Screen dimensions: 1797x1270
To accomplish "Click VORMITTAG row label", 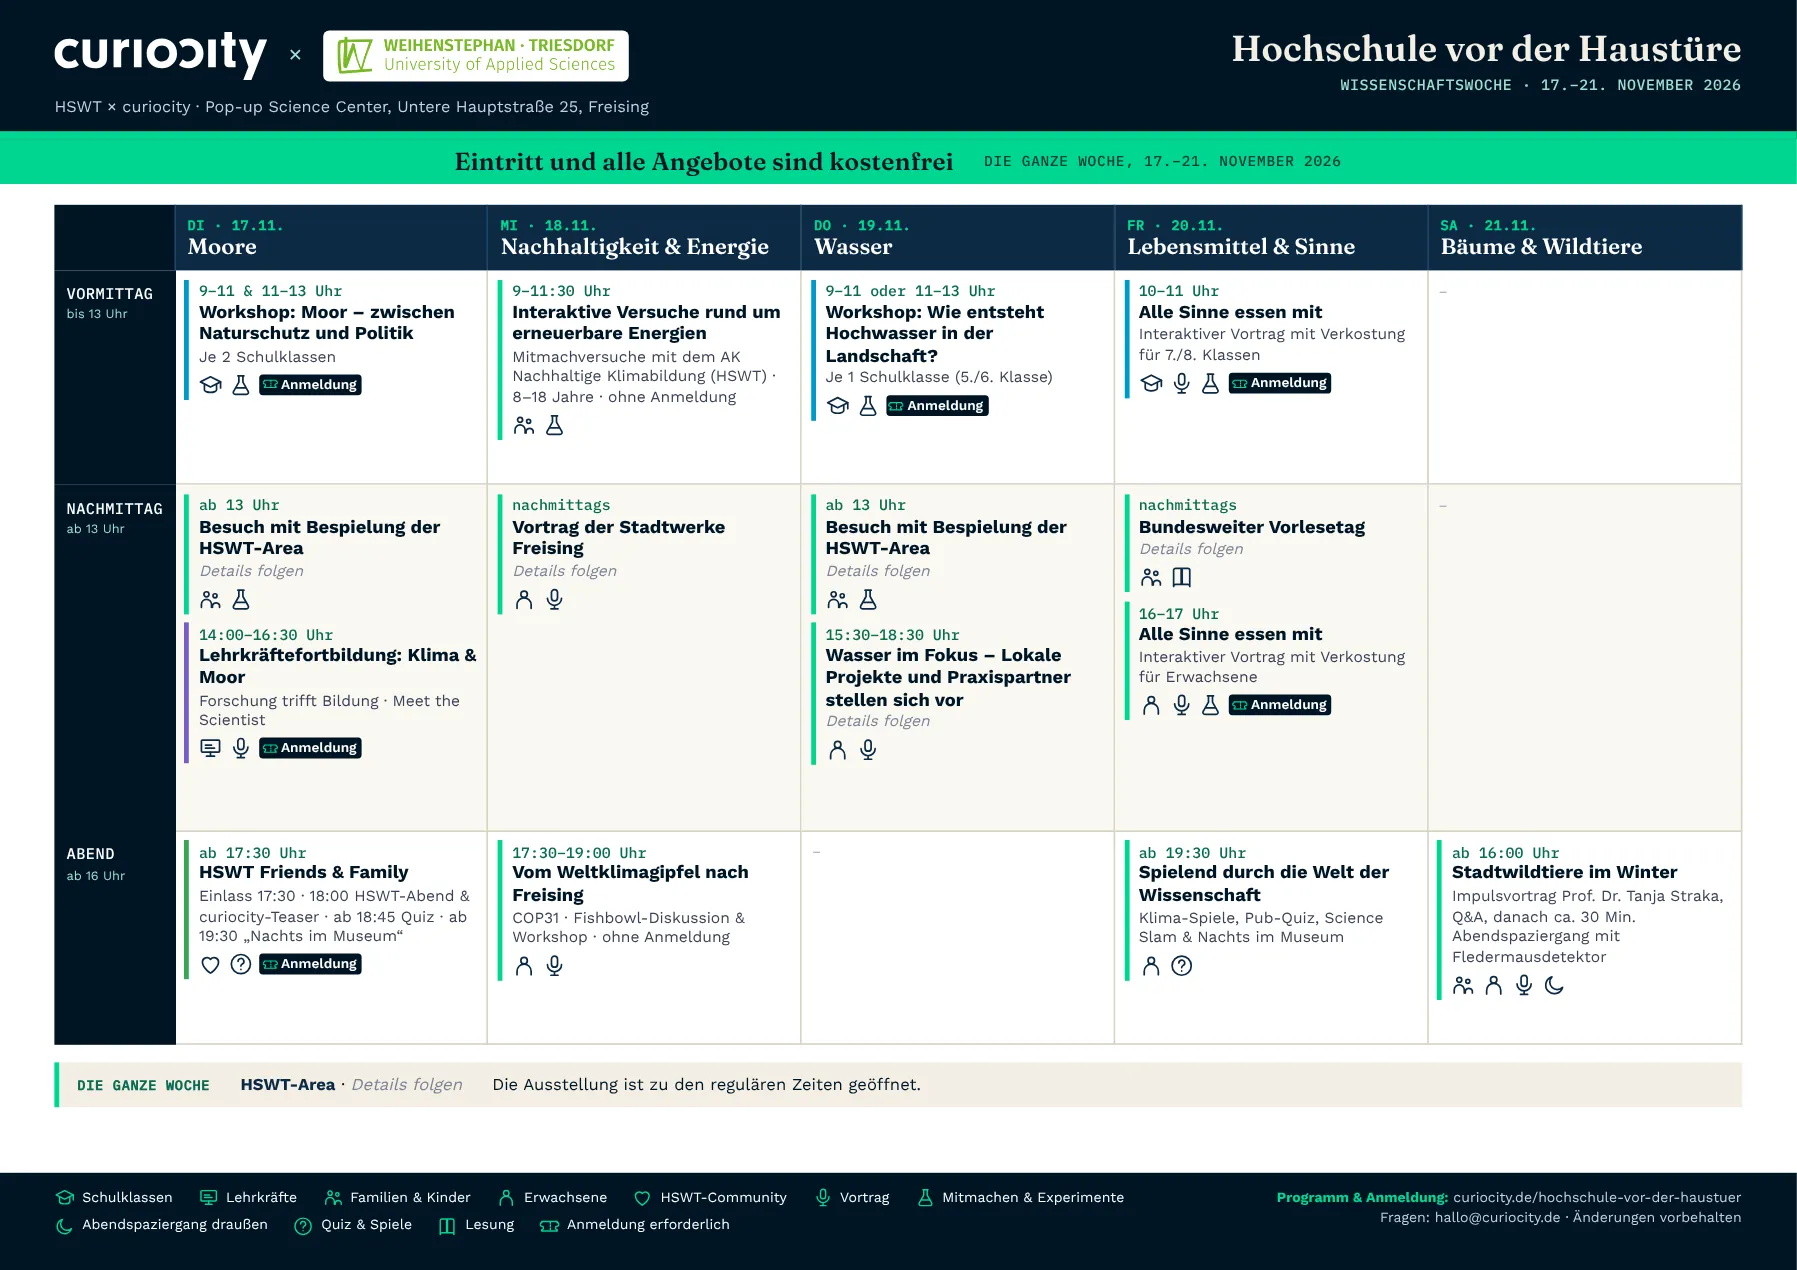I will (x=110, y=294).
